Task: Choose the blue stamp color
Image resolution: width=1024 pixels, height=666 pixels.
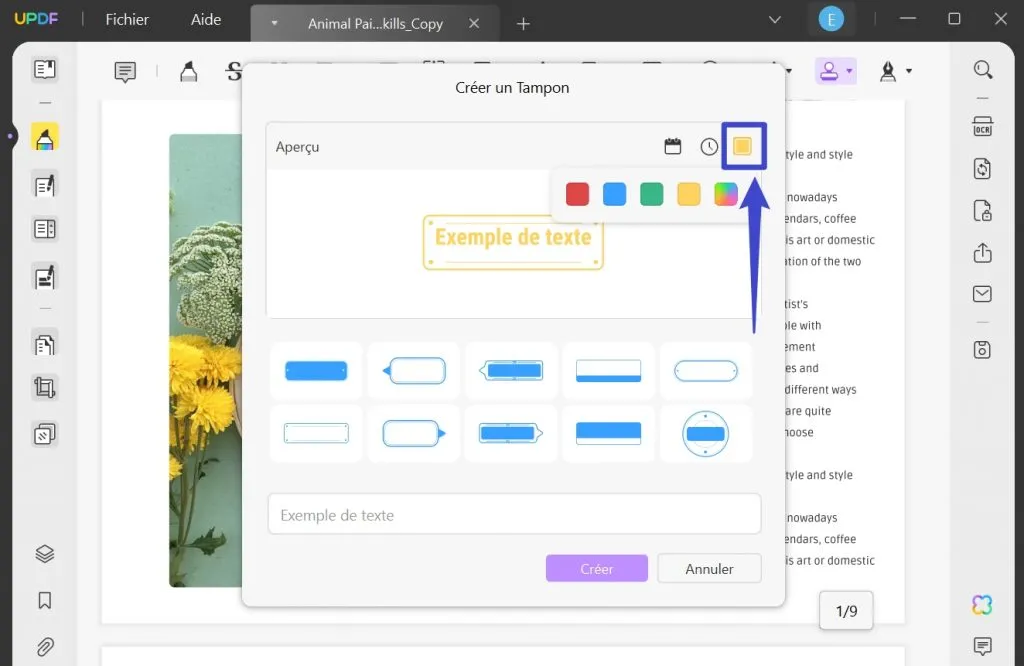Action: tap(615, 194)
